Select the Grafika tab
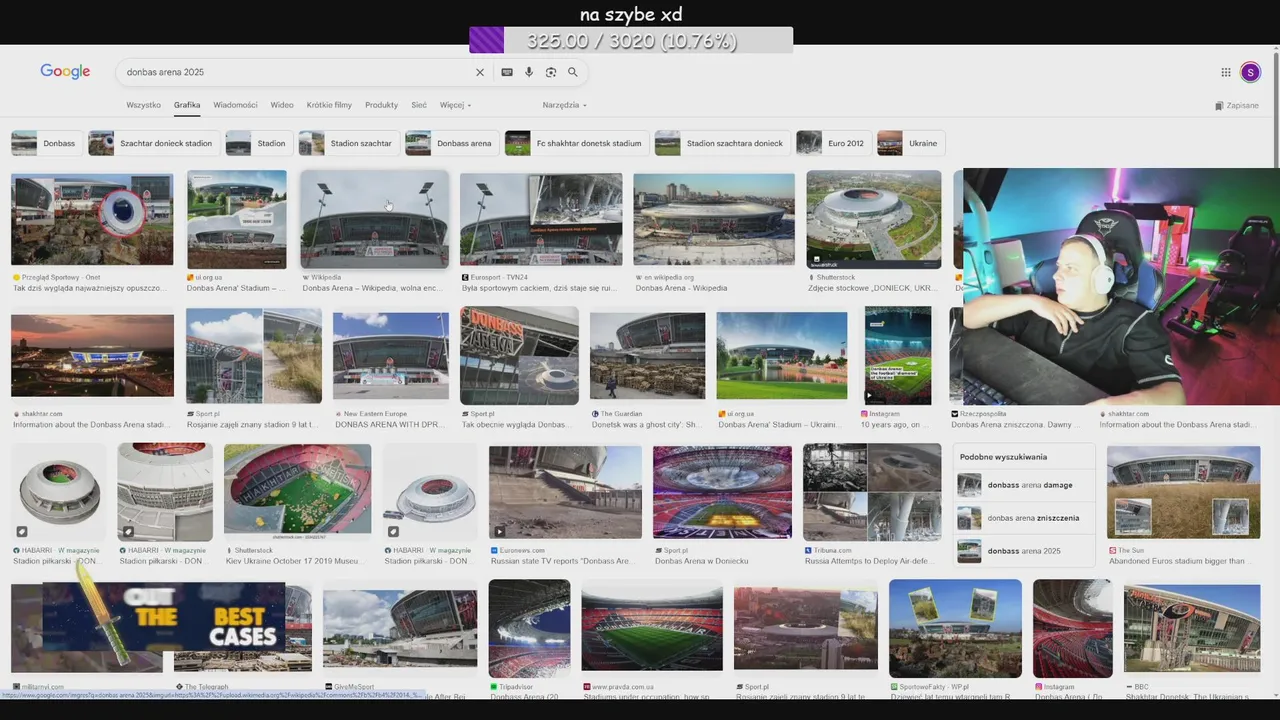 [187, 105]
